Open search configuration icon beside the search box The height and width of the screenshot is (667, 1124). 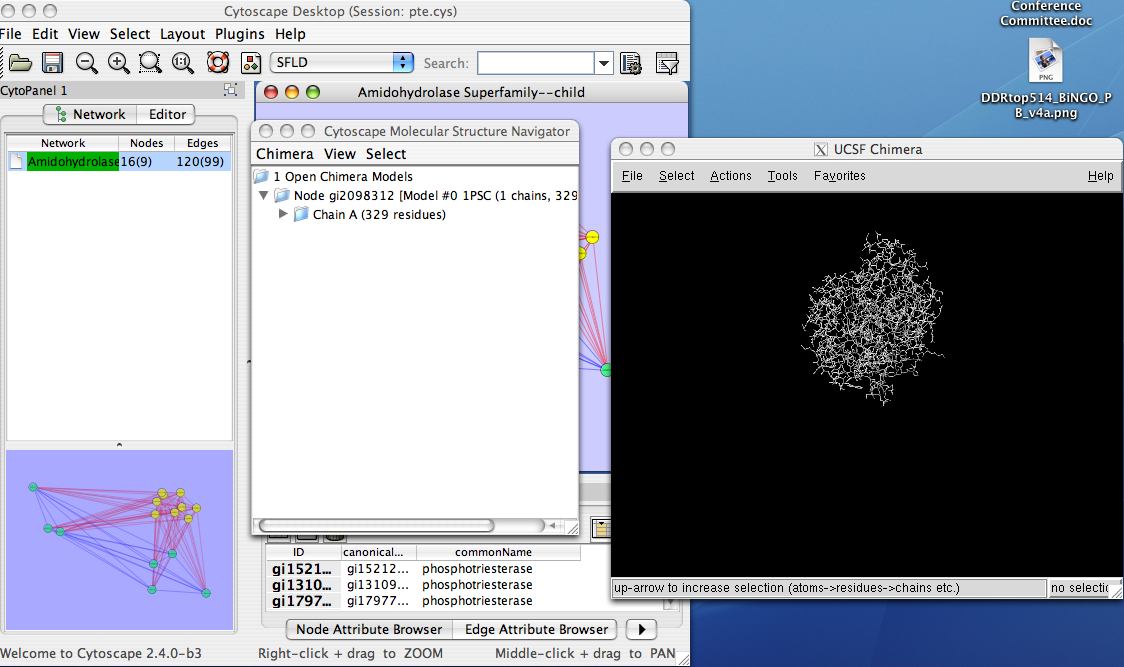click(631, 63)
